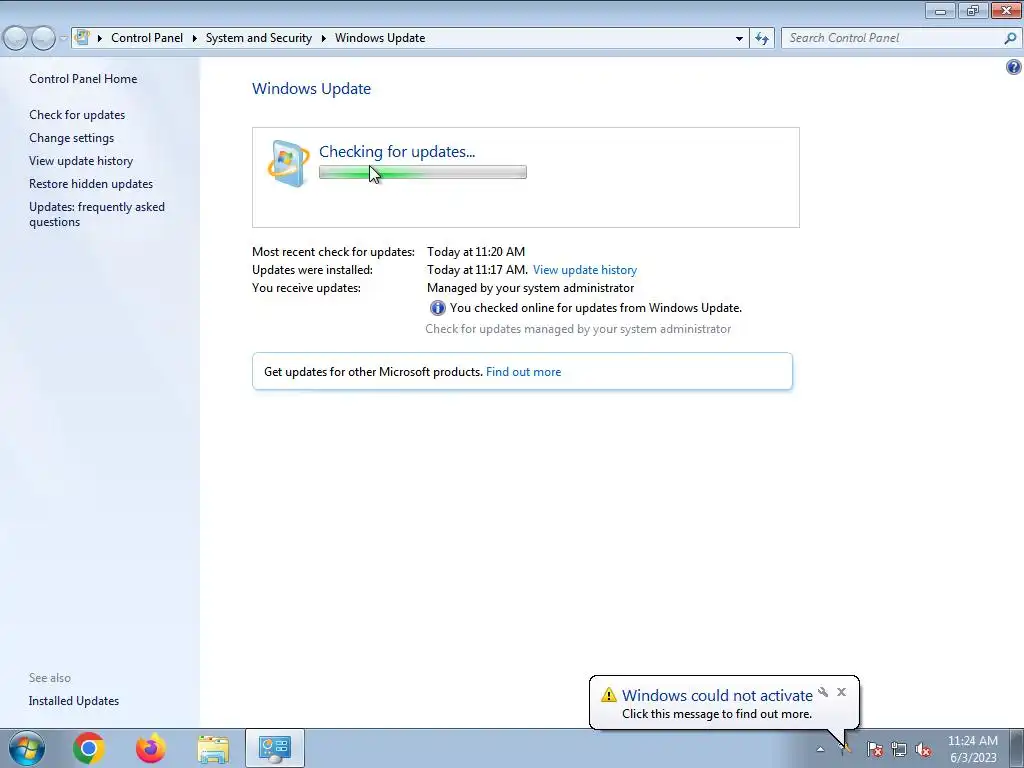Click Check for updates managed by administrator text
Image resolution: width=1024 pixels, height=768 pixels.
(578, 329)
